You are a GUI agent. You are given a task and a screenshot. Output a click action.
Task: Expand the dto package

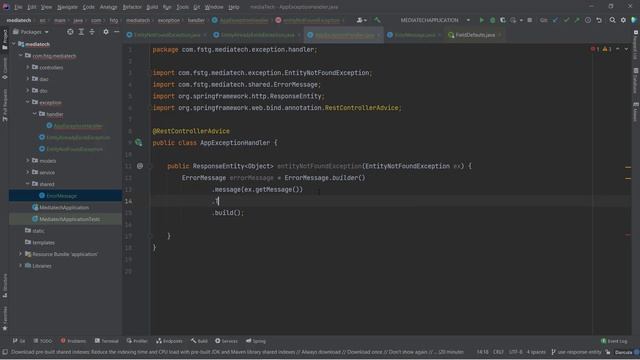pyautogui.click(x=28, y=90)
